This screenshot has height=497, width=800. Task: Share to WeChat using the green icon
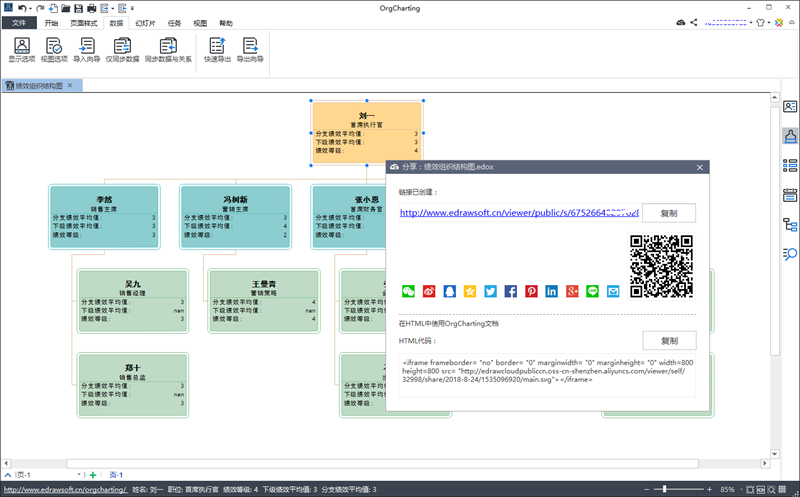[407, 291]
